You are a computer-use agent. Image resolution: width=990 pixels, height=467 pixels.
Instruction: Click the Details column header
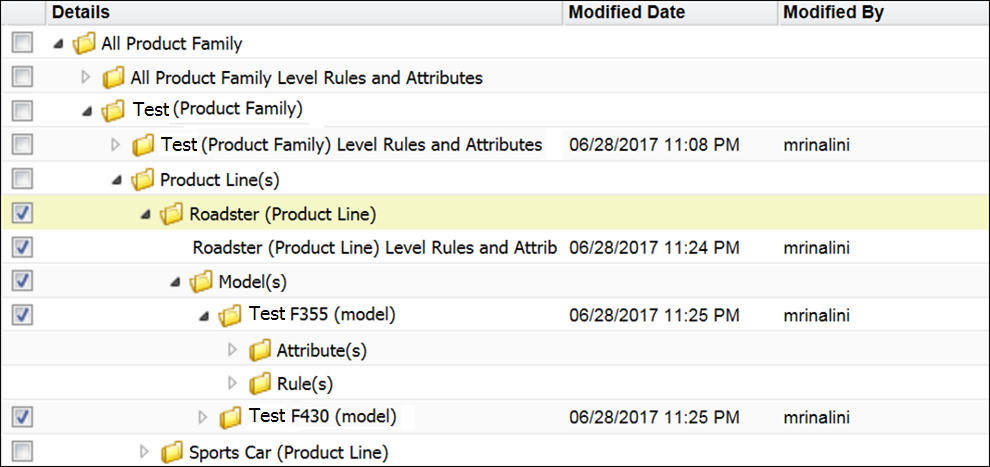tap(80, 12)
